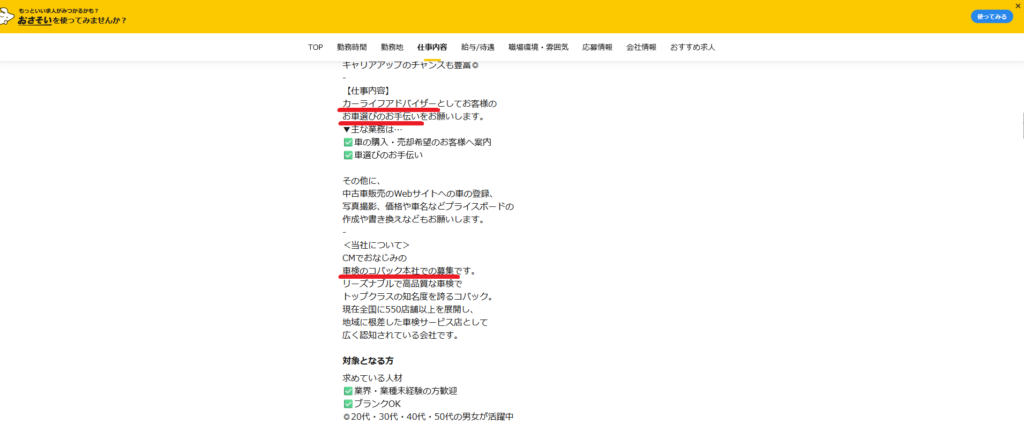Click green check icon beside 車の購入・売却希望
1024x431 pixels.
point(347,142)
